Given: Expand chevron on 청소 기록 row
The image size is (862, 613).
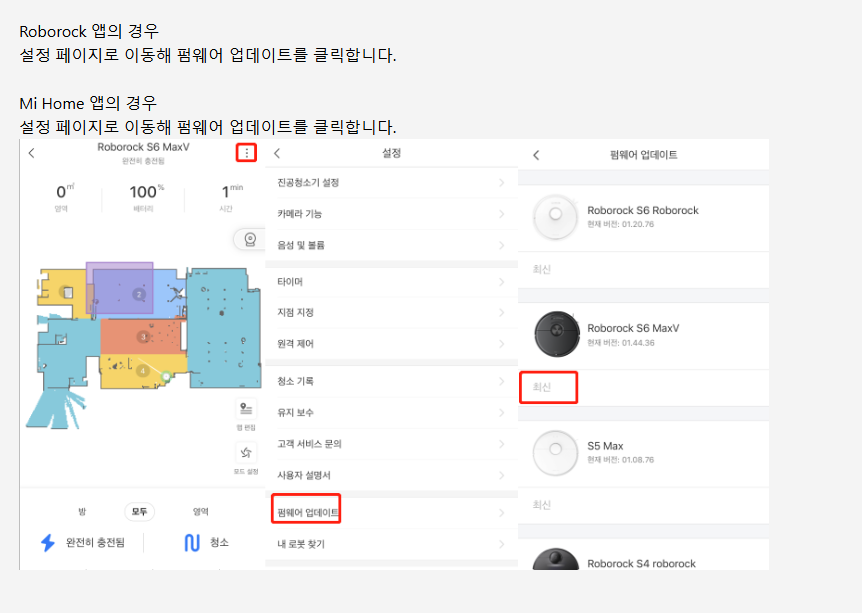Looking at the screenshot, I should point(501,382).
